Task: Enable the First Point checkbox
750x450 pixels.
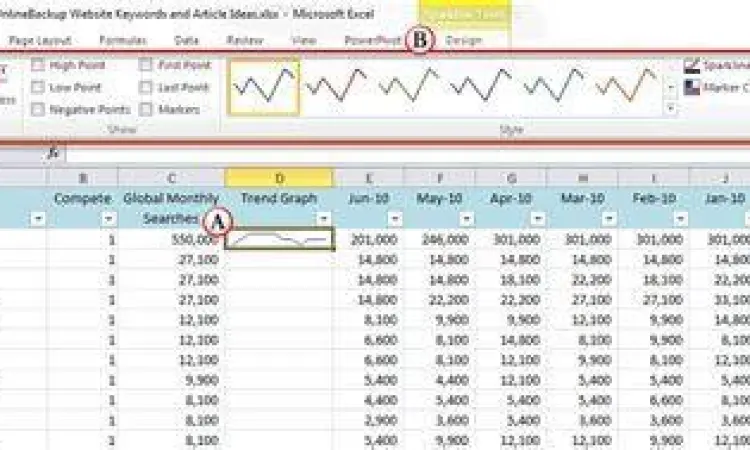Action: [145, 65]
